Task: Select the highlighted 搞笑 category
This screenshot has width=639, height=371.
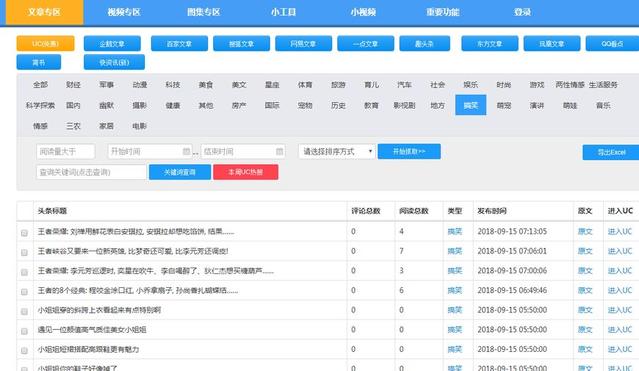Action: (471, 105)
